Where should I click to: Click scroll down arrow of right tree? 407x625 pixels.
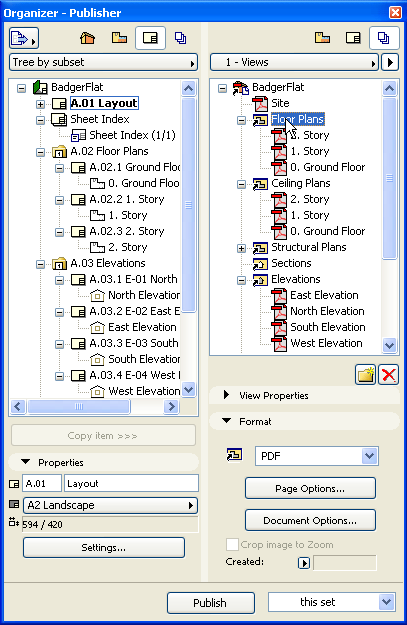click(389, 345)
